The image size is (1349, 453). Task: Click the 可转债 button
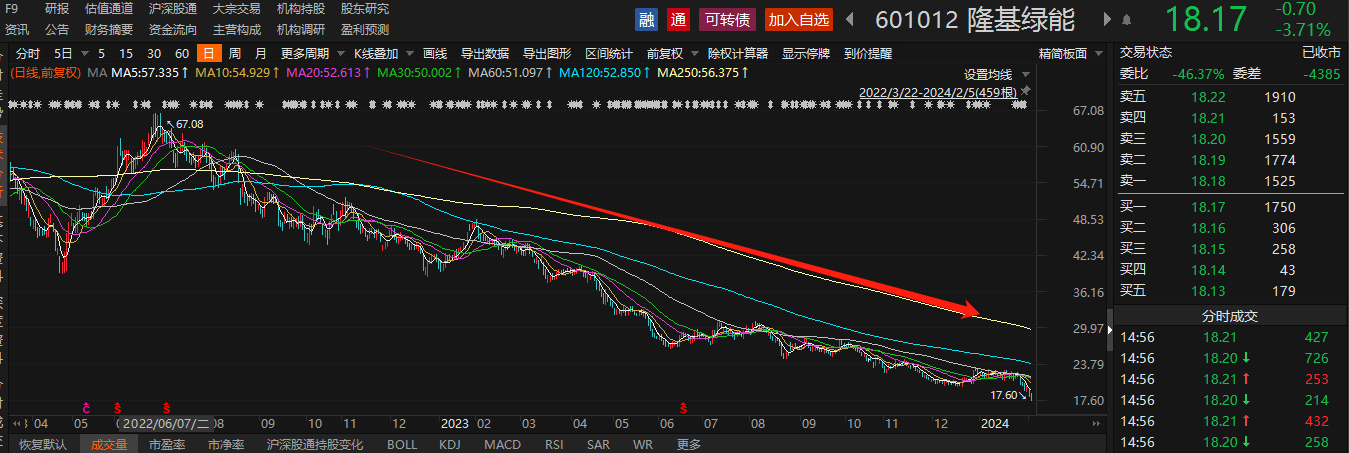coord(727,19)
